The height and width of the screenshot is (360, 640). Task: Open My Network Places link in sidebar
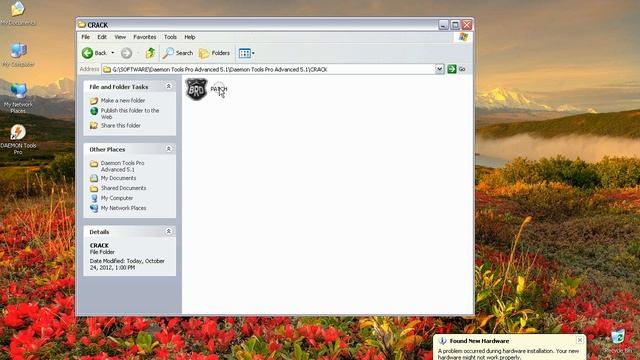(123, 208)
